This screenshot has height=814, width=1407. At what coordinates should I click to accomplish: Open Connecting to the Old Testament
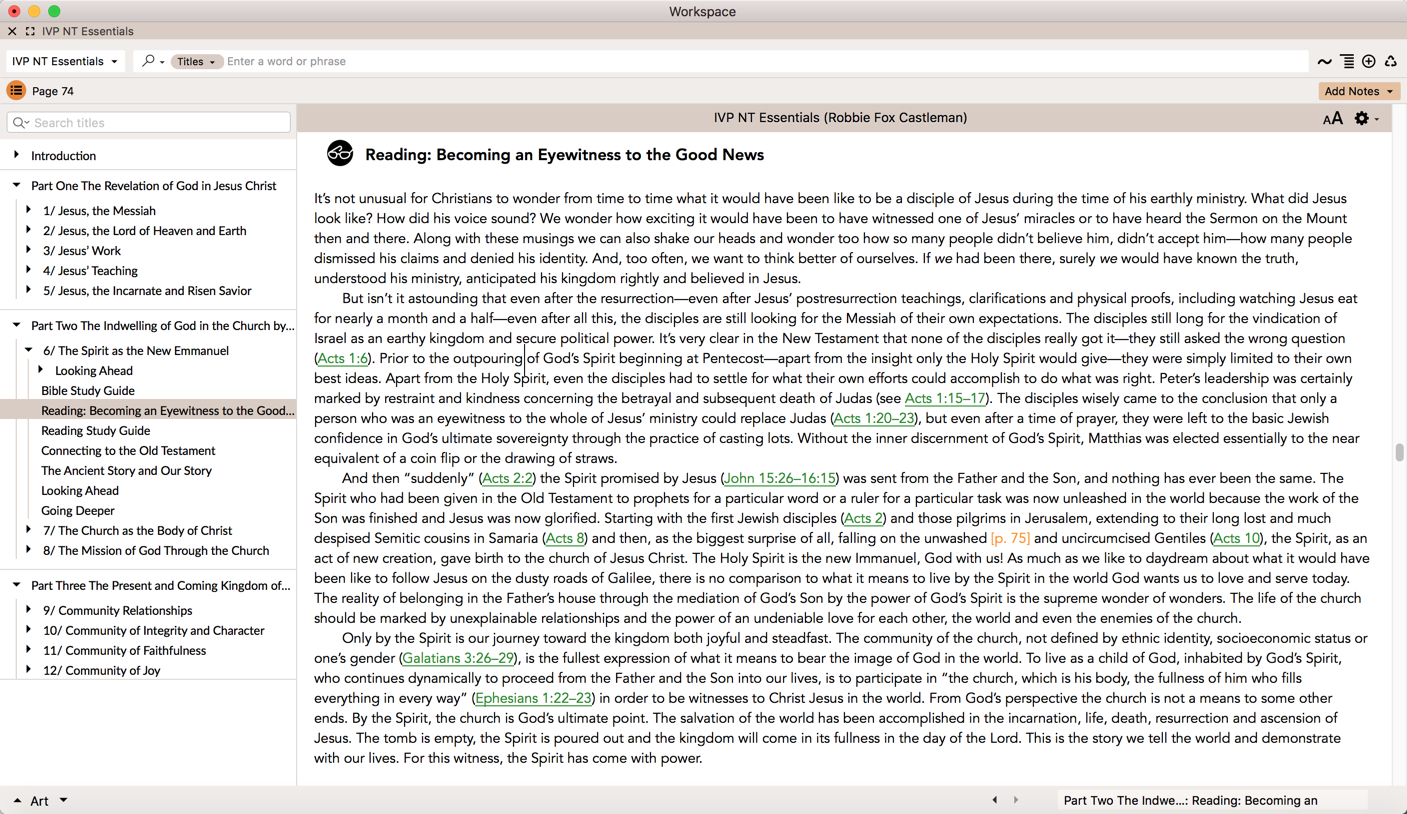pos(128,450)
